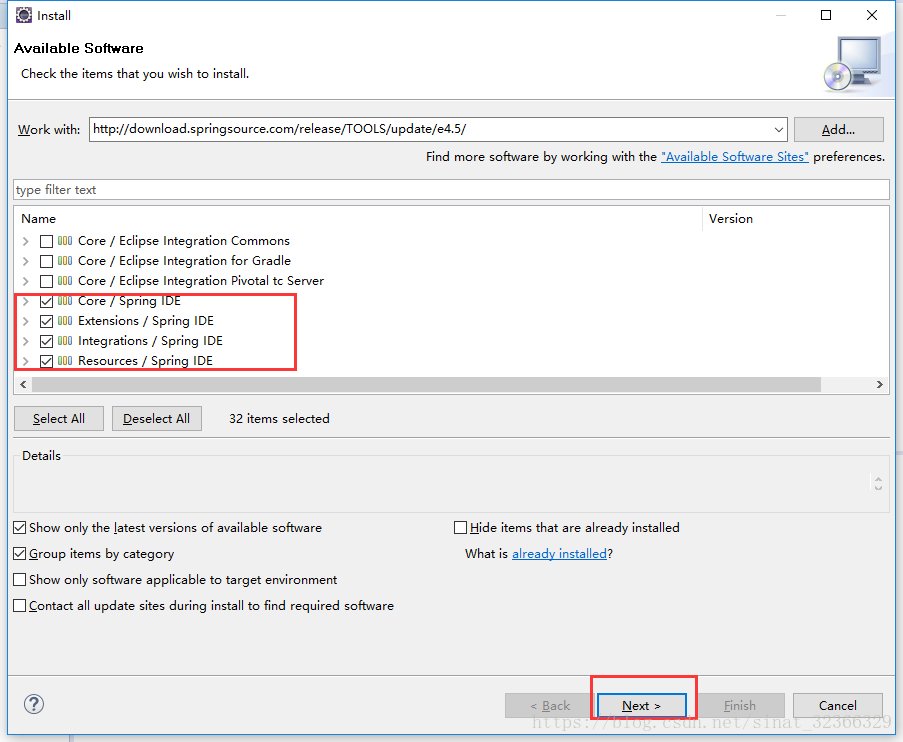Close the Install dialog window
903x742 pixels.
[x=872, y=15]
